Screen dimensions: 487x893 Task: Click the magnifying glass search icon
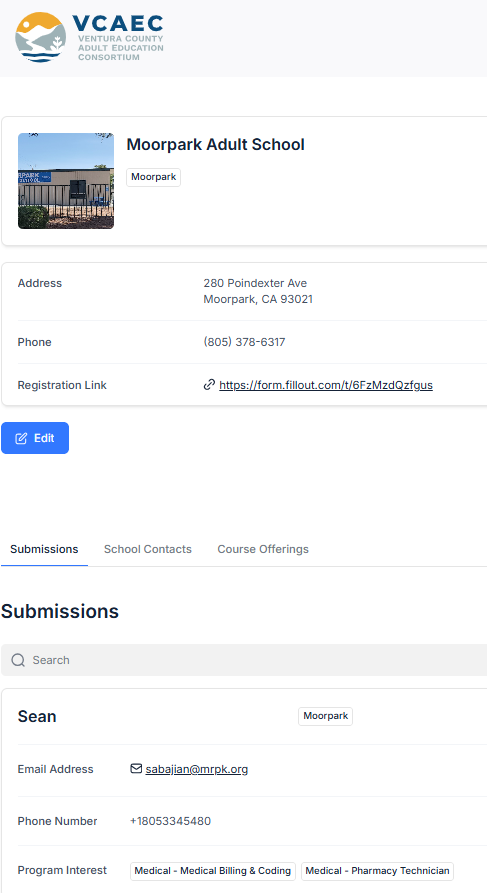pyautogui.click(x=18, y=660)
